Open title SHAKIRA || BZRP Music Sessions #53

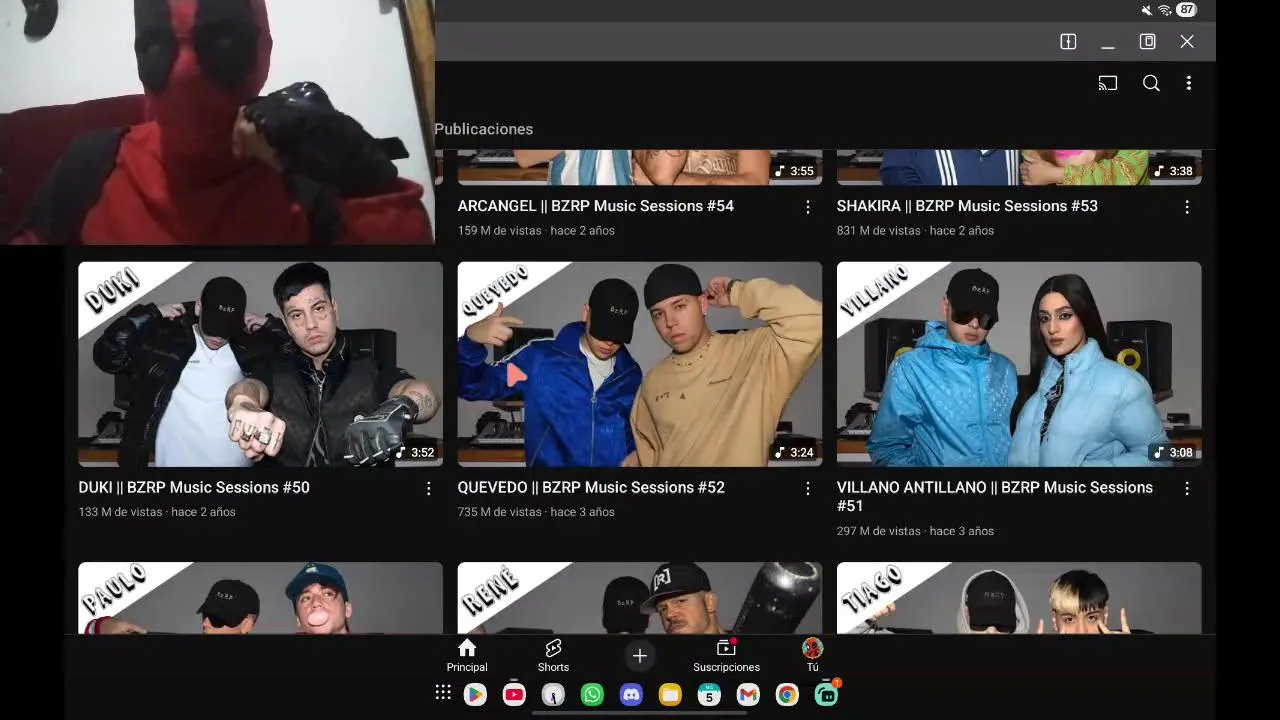pyautogui.click(x=967, y=206)
